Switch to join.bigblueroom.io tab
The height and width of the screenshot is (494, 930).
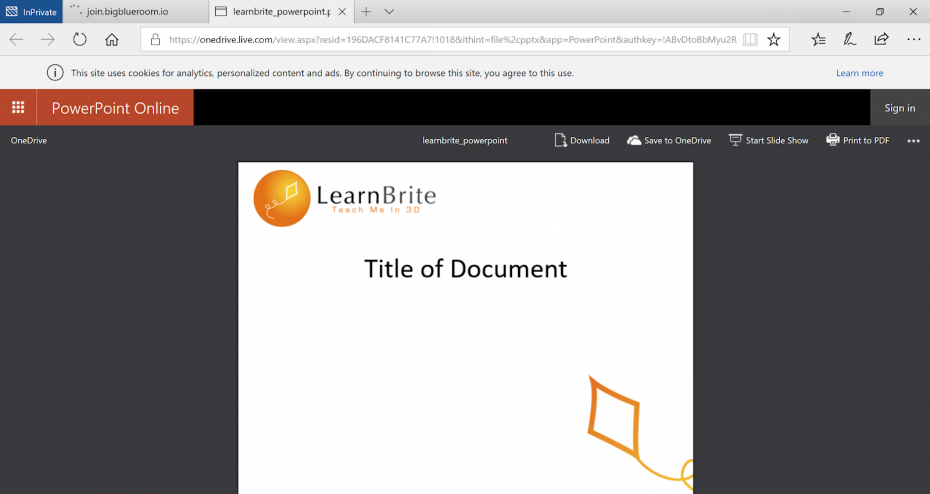(x=135, y=12)
